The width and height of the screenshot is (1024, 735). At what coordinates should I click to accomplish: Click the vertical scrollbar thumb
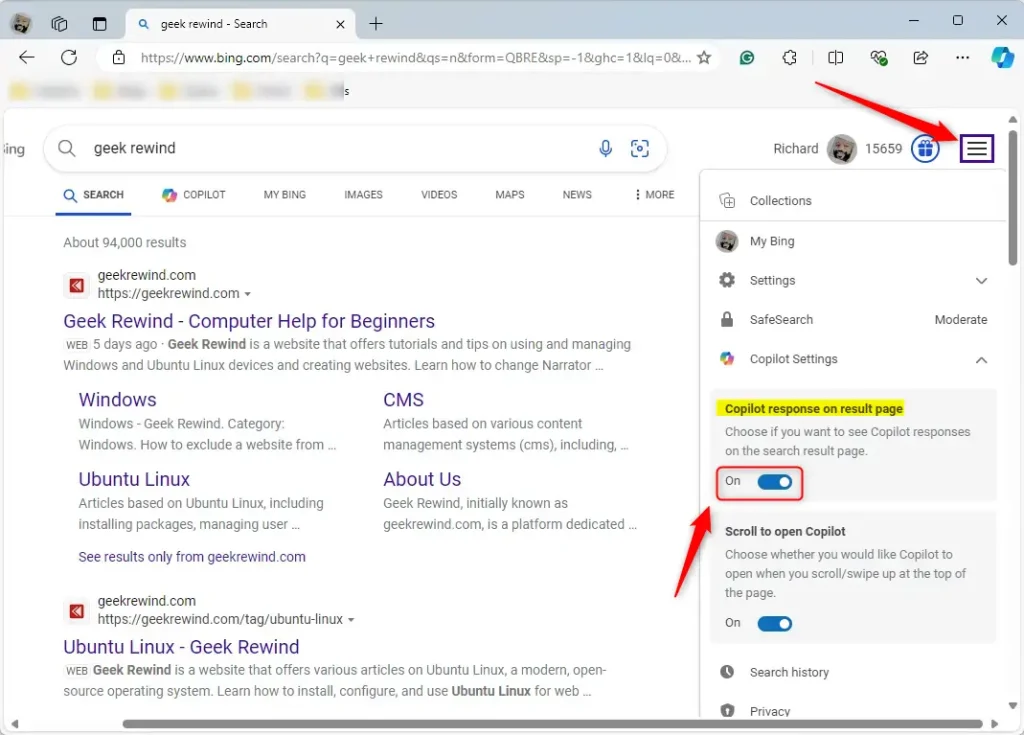click(1013, 197)
